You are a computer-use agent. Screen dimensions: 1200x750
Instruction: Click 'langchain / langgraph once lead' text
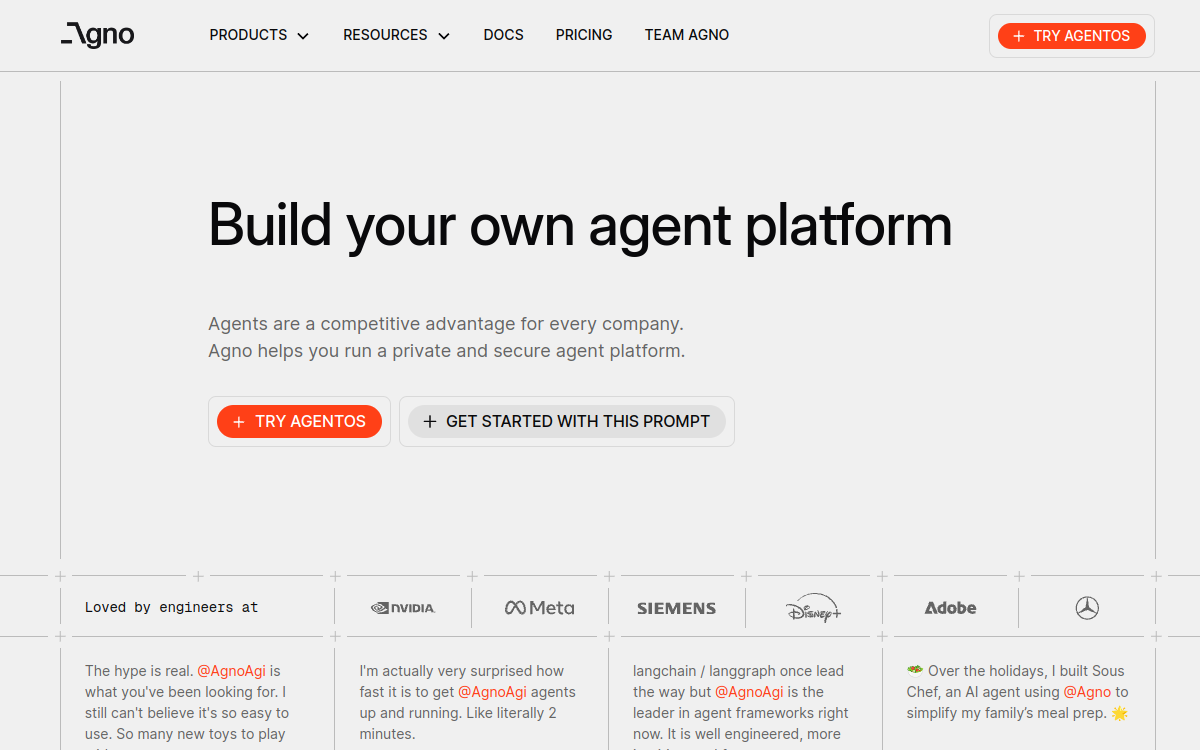click(739, 671)
